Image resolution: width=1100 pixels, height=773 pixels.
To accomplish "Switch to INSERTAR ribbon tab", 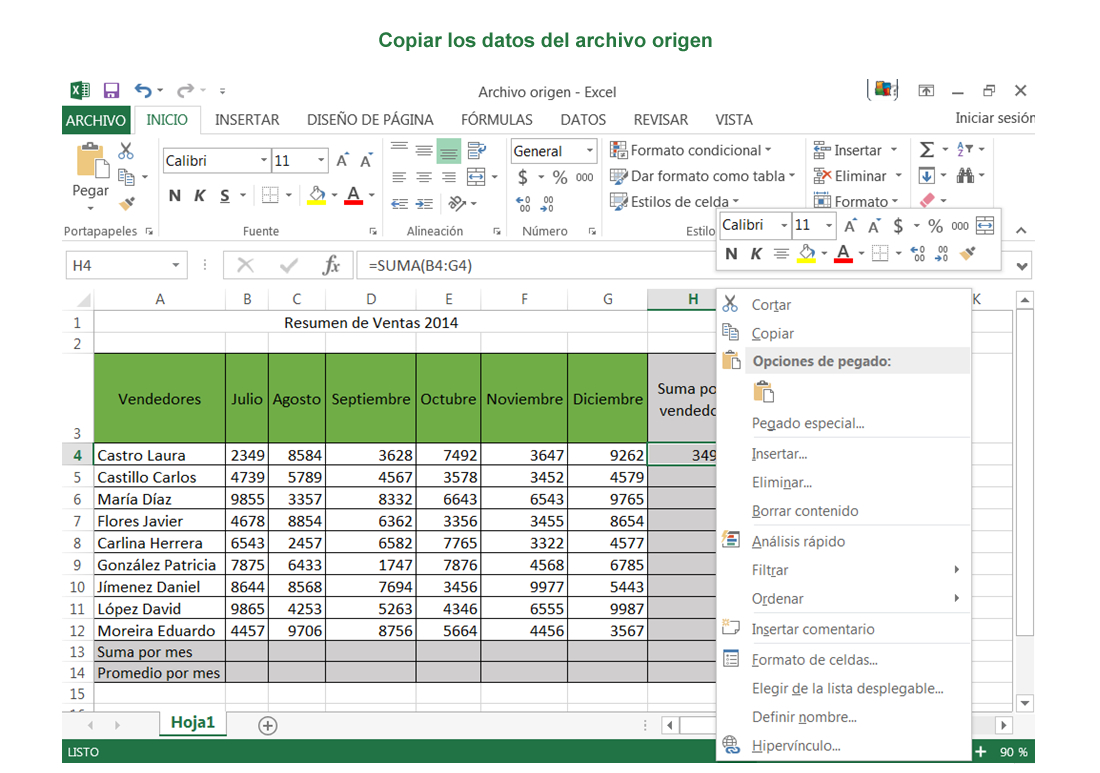I will pos(247,120).
